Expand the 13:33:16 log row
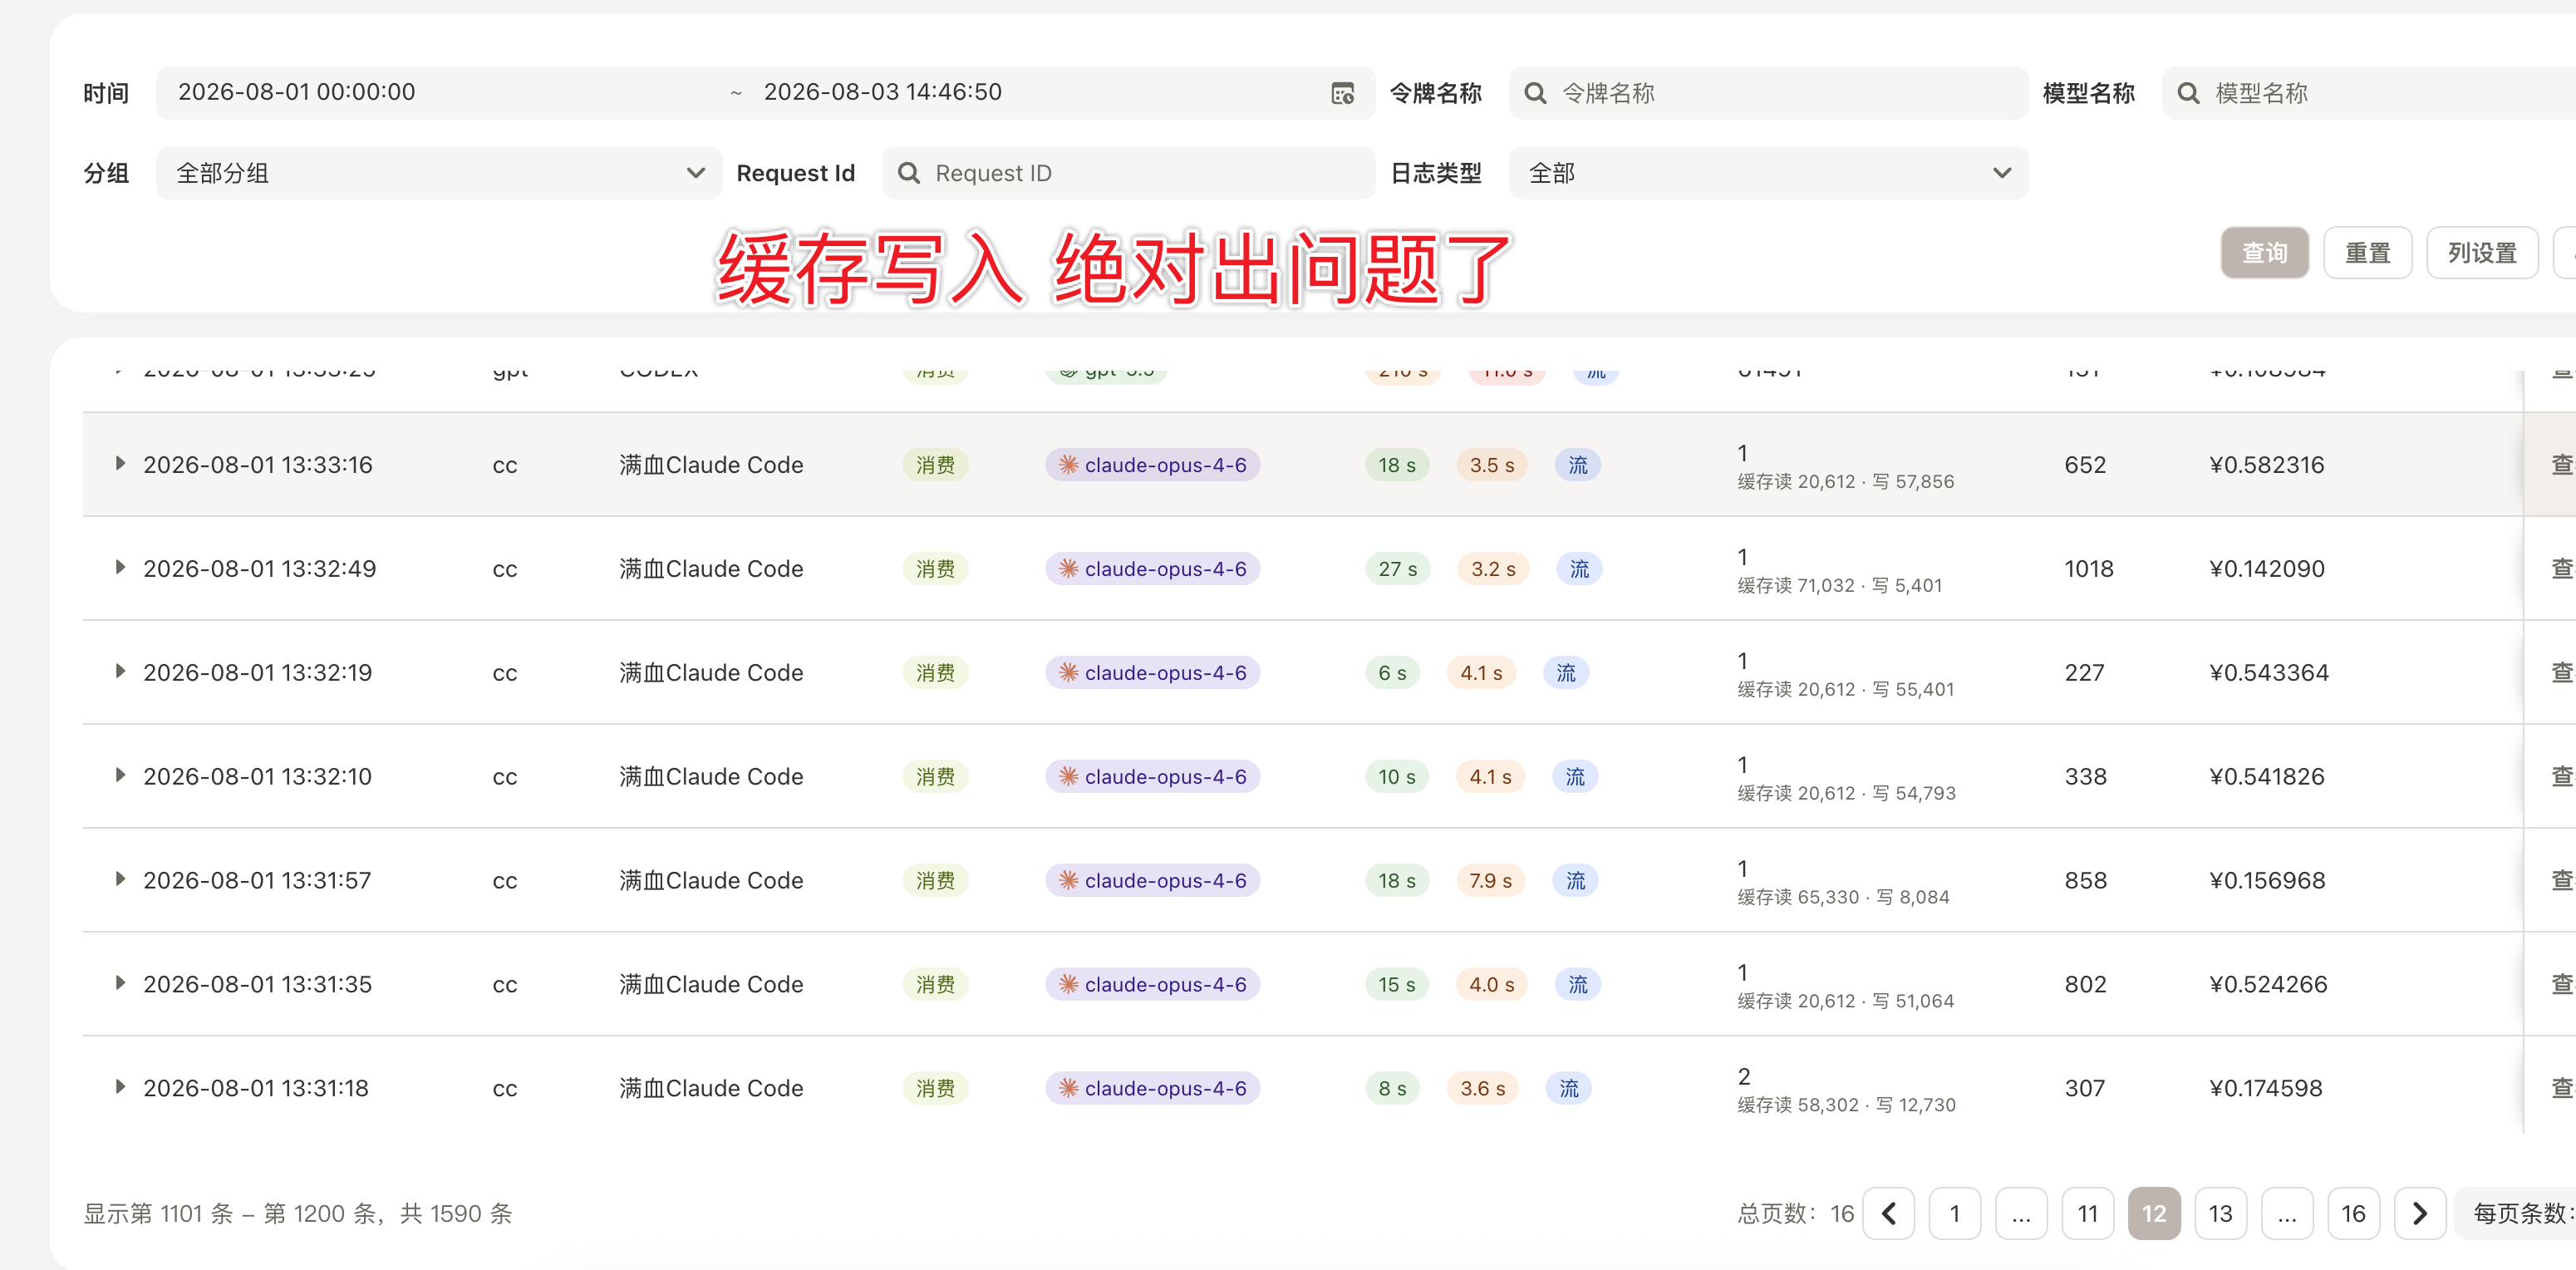 [x=120, y=464]
